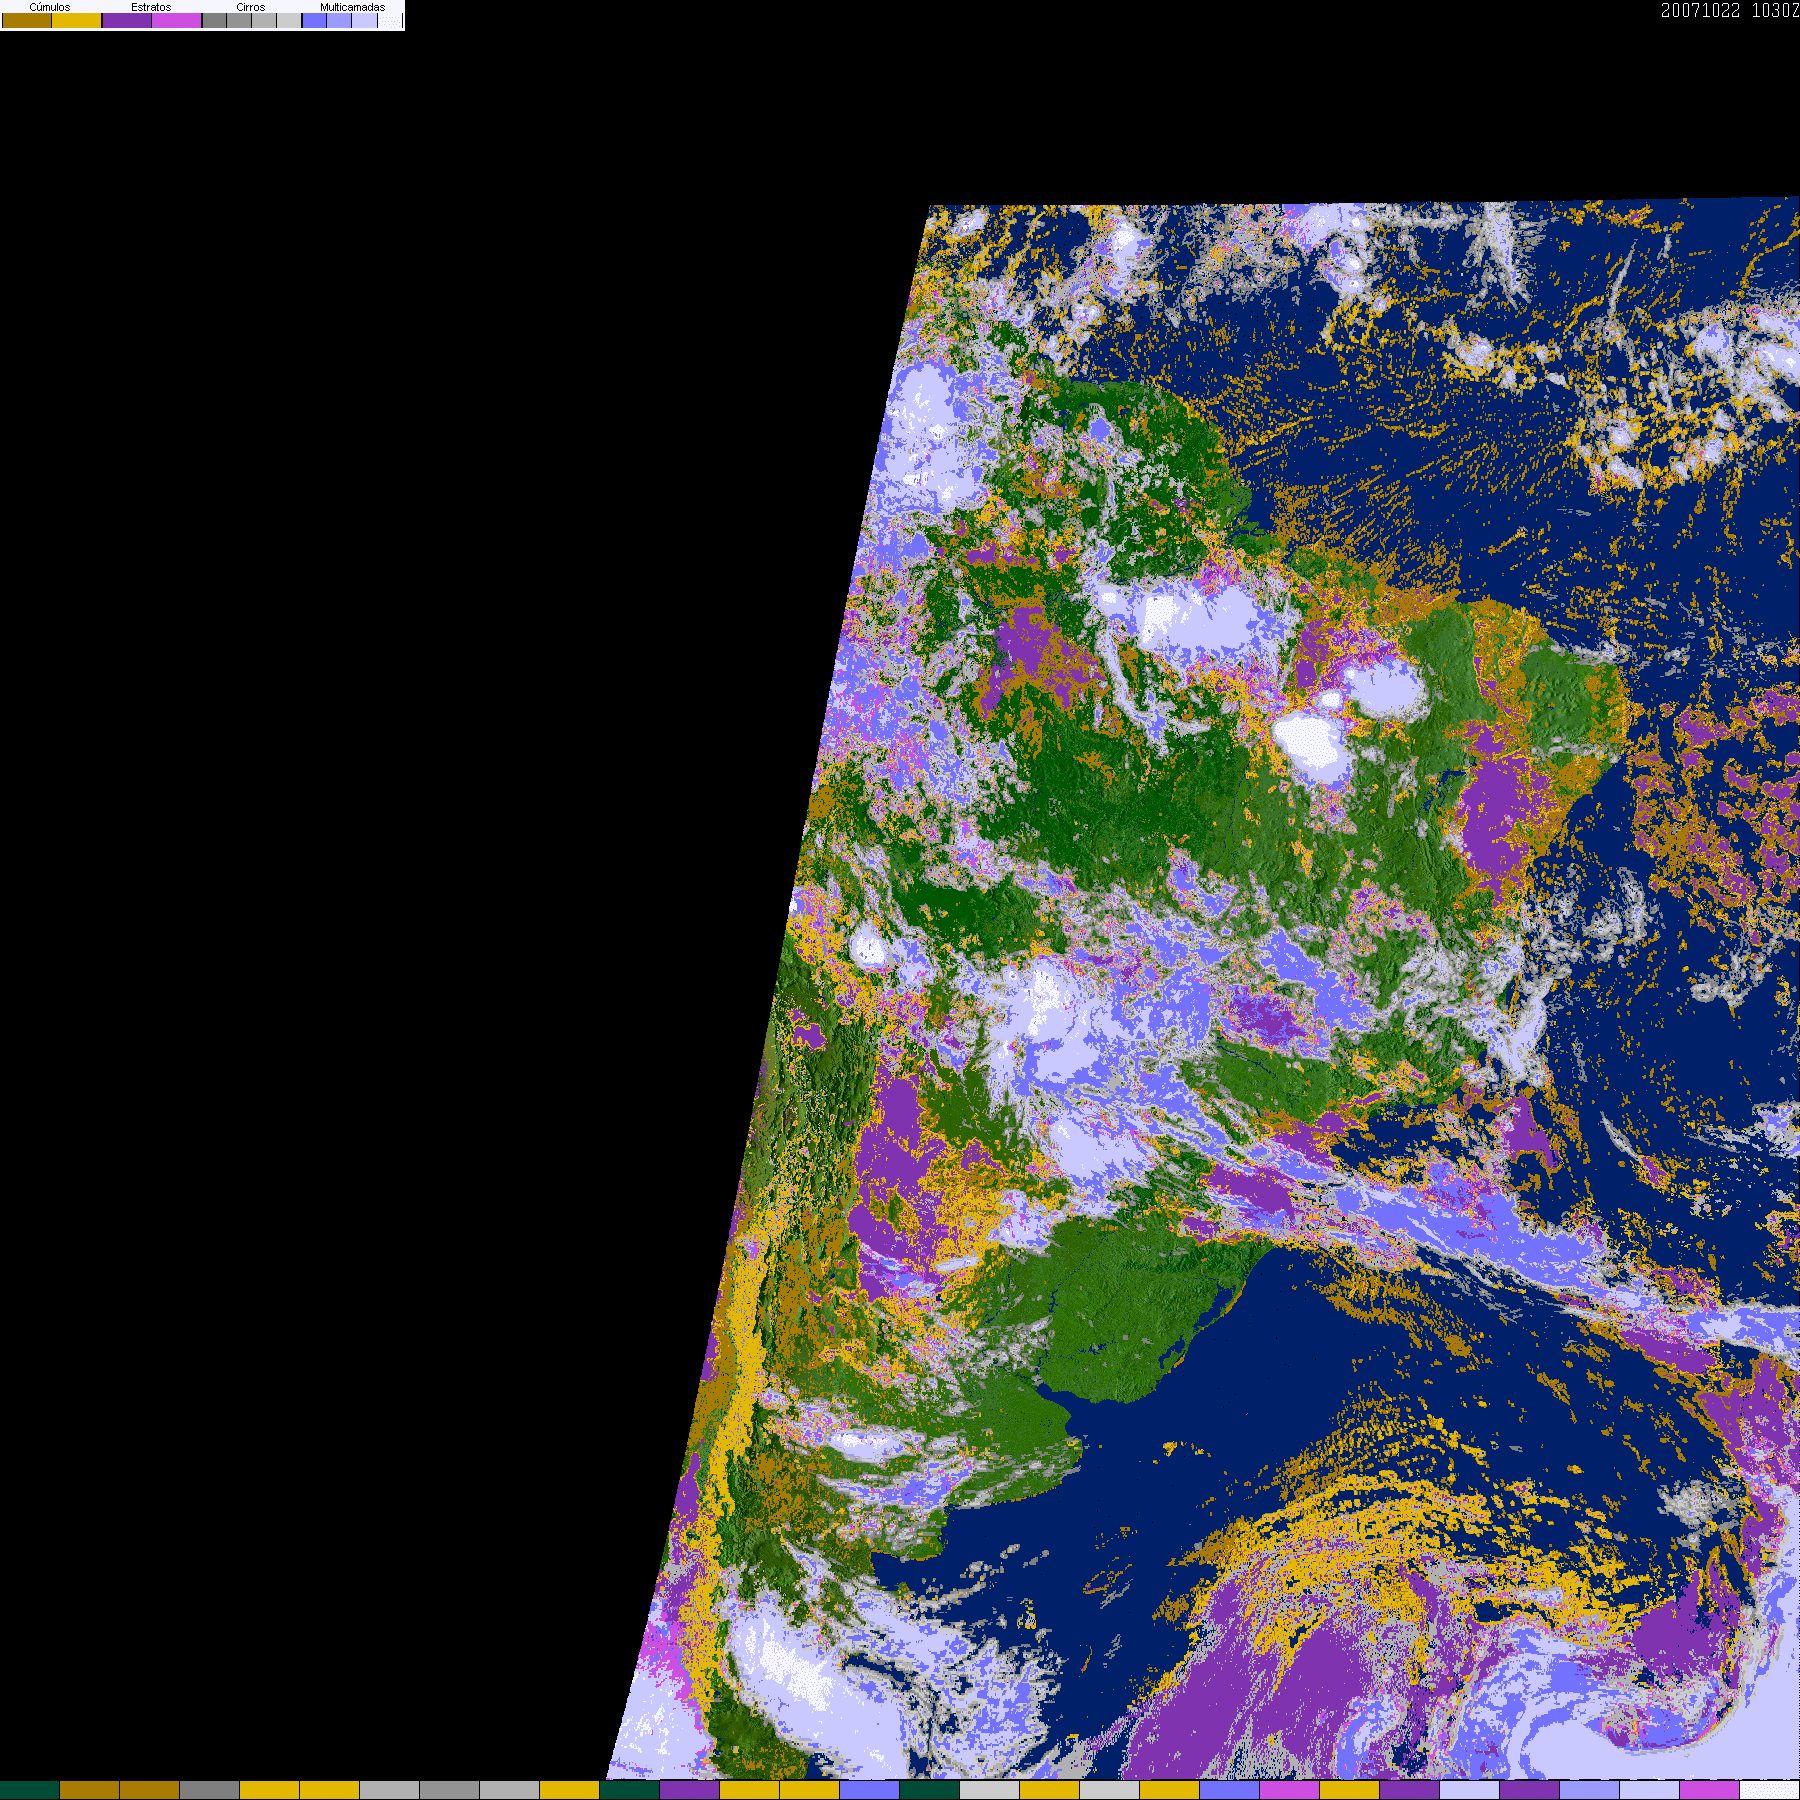Pick the third gray Cirros swatch
Viewport: 1800px width, 1800px height.
(x=264, y=20)
